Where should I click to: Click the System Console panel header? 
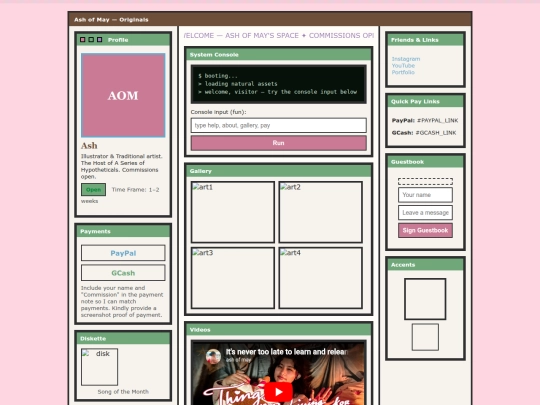(x=279, y=54)
